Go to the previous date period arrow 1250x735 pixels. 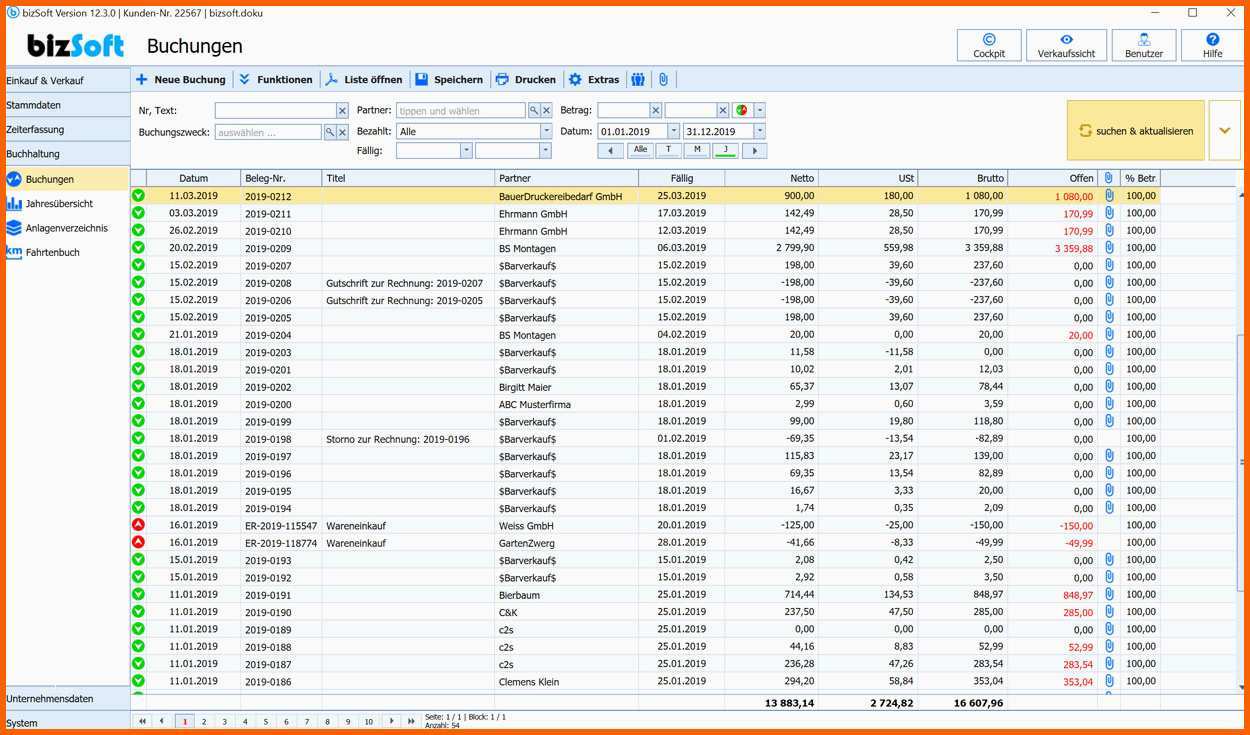611,151
